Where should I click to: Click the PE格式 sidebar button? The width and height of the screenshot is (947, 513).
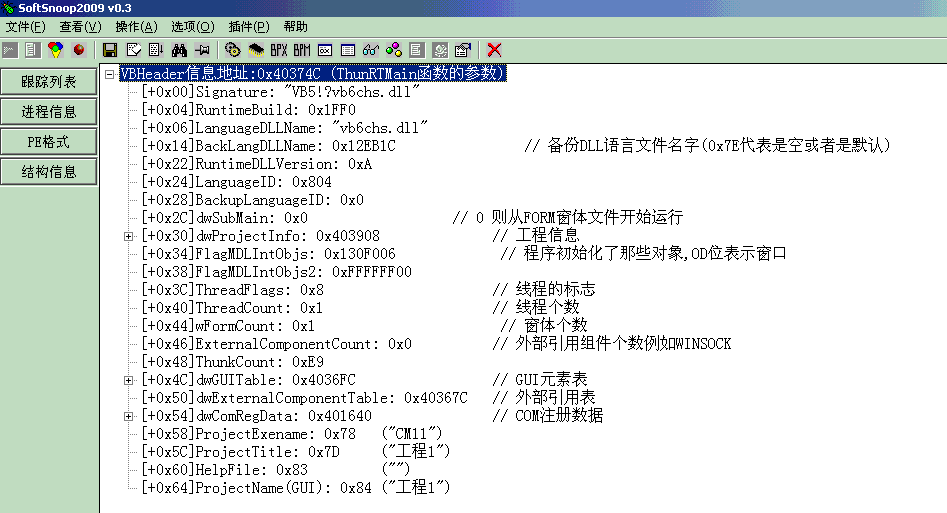pos(48,142)
